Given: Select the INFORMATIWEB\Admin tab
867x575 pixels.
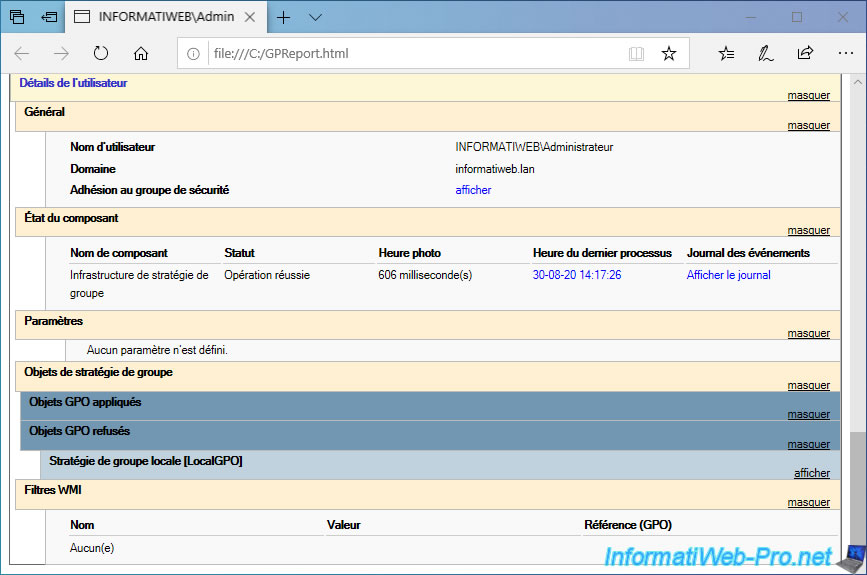Looking at the screenshot, I should coord(160,17).
